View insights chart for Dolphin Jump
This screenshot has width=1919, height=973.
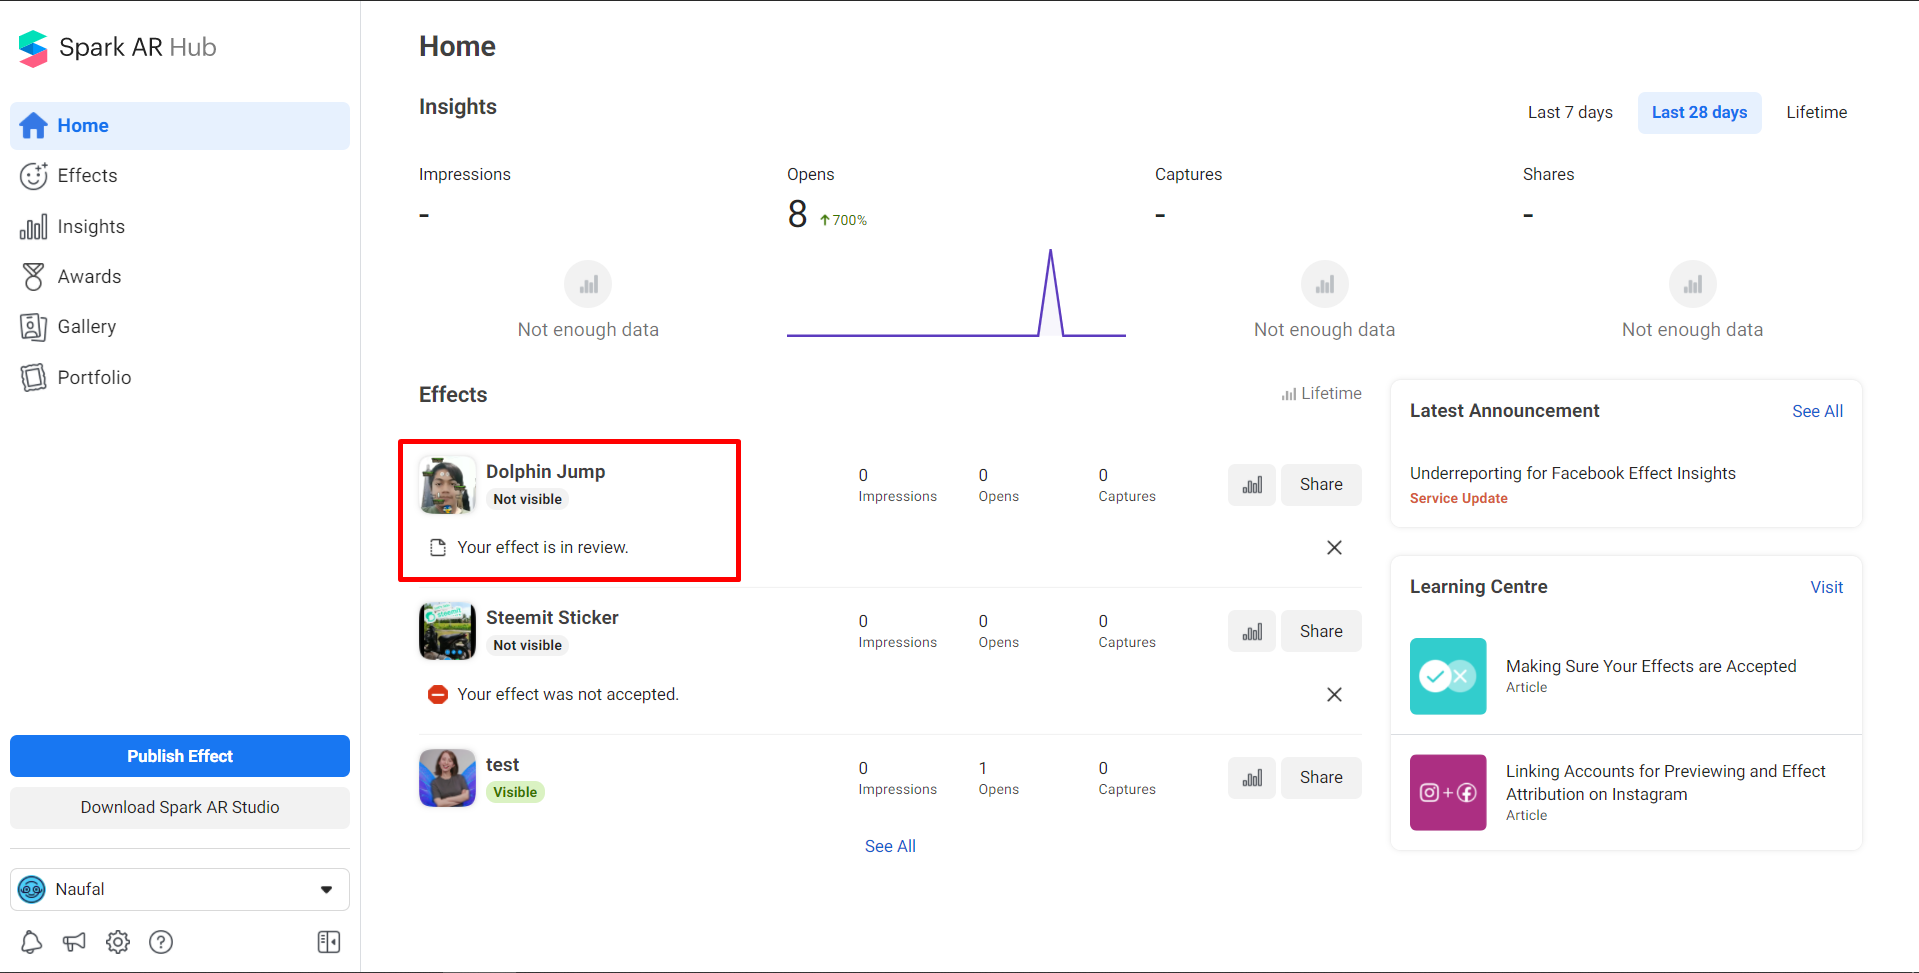pos(1252,485)
